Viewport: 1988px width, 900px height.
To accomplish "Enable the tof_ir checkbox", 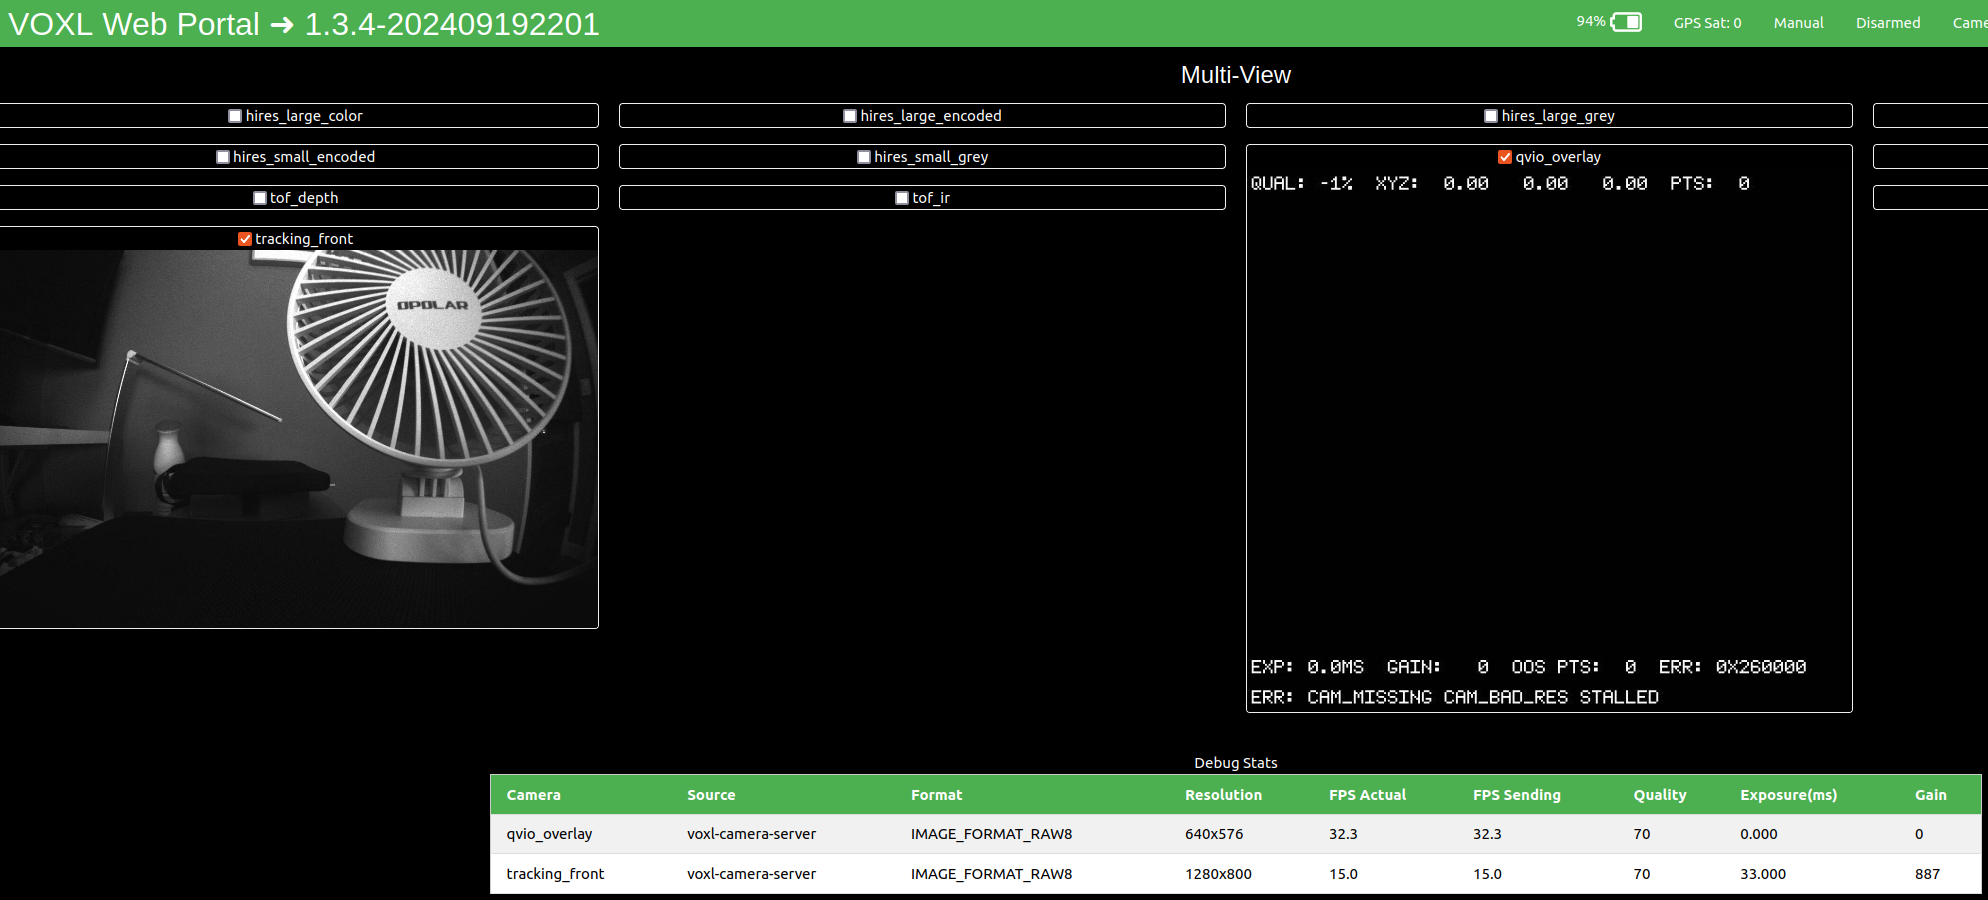I will [902, 198].
